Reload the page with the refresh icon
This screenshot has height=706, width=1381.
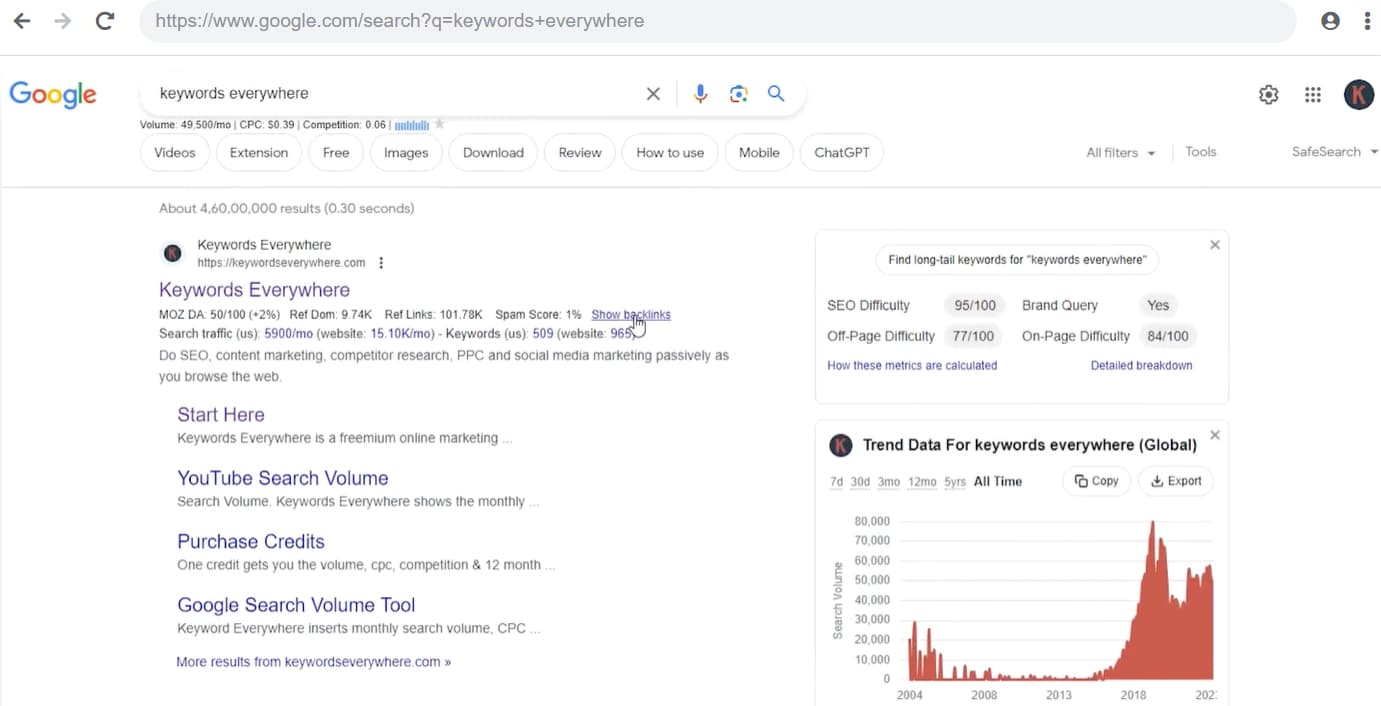(104, 21)
